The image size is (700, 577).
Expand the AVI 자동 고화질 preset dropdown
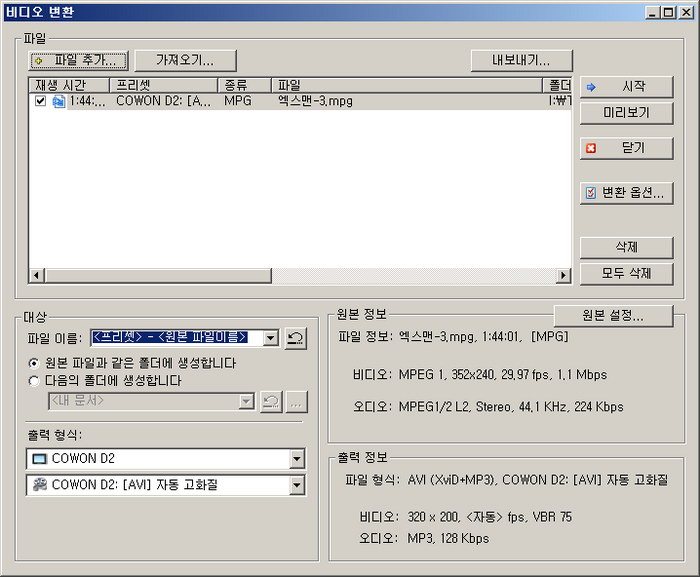coord(296,485)
